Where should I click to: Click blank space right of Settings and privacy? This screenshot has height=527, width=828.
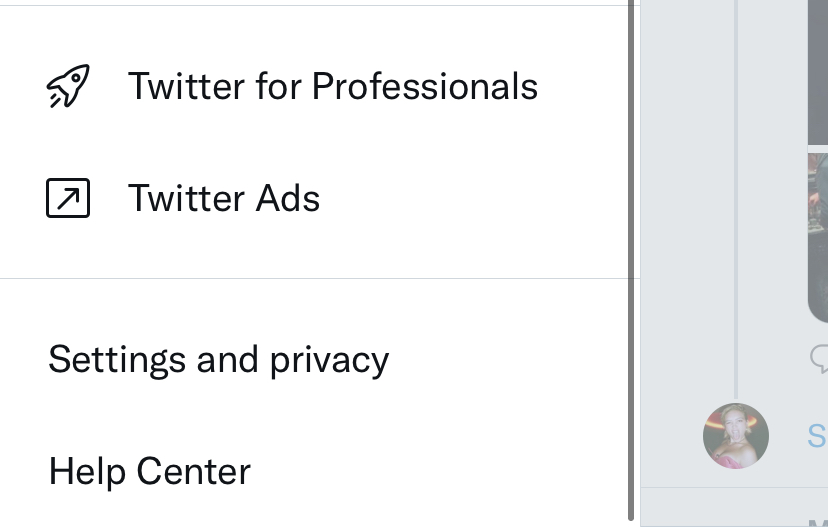pos(509,360)
